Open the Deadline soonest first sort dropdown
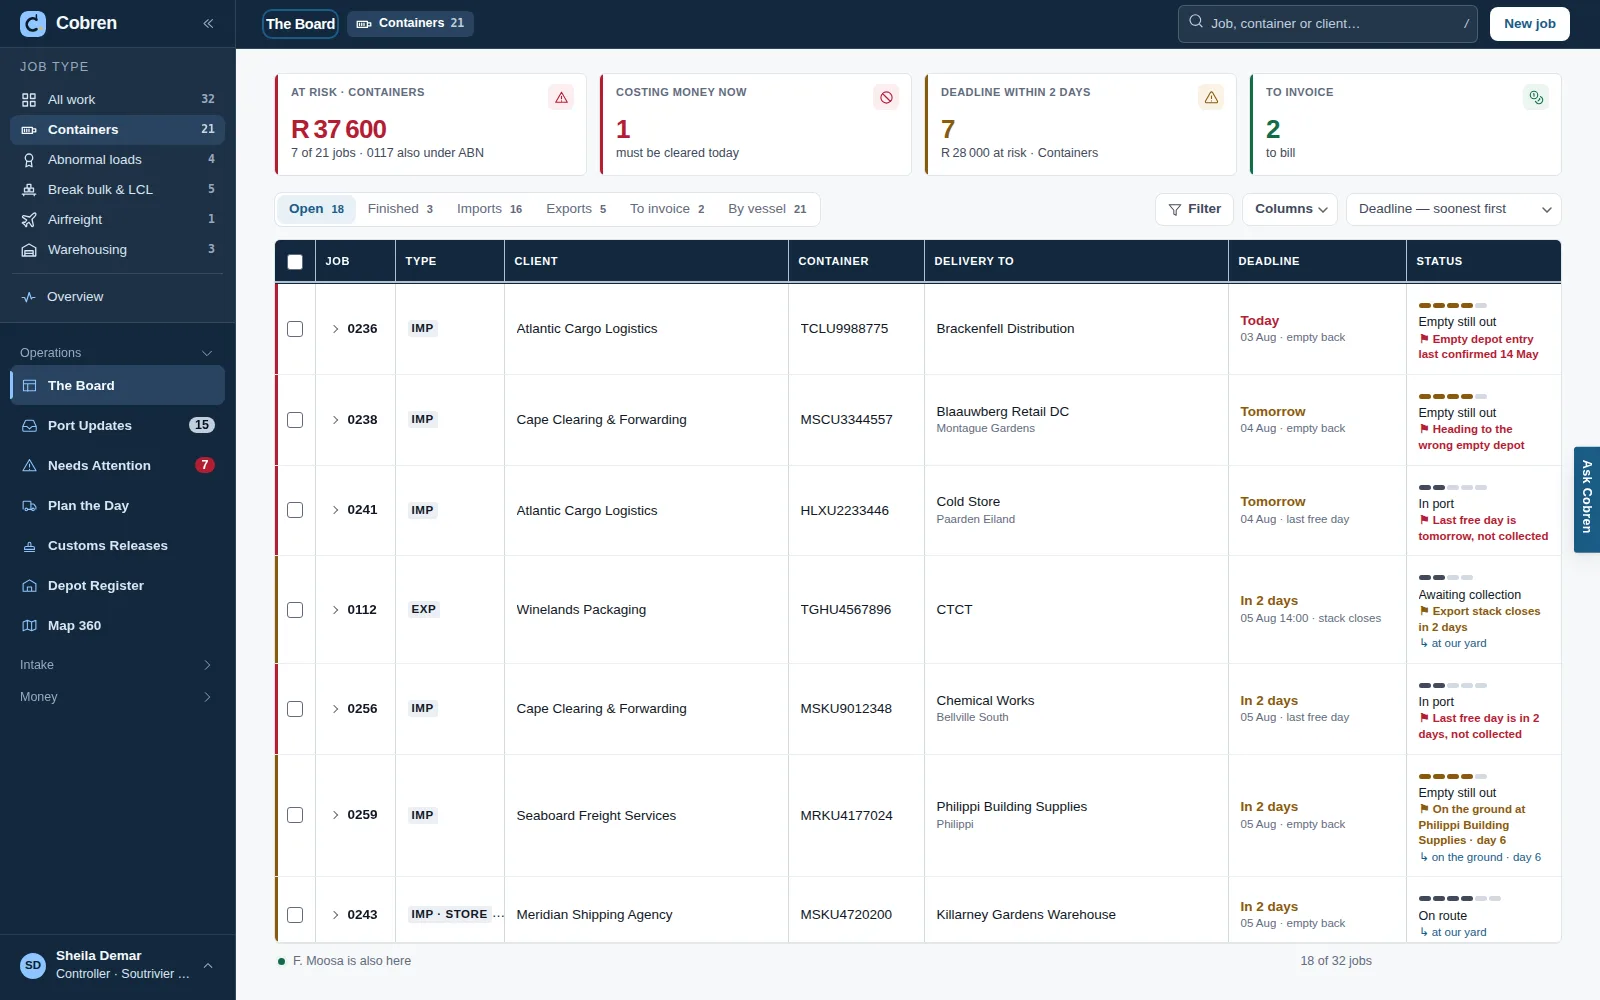1600x1000 pixels. click(x=1454, y=209)
